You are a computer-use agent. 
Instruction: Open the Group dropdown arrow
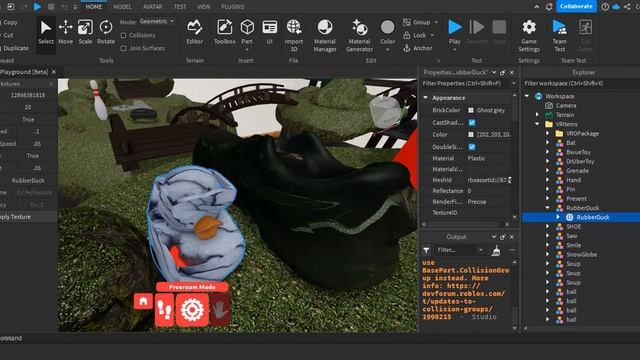[x=436, y=22]
